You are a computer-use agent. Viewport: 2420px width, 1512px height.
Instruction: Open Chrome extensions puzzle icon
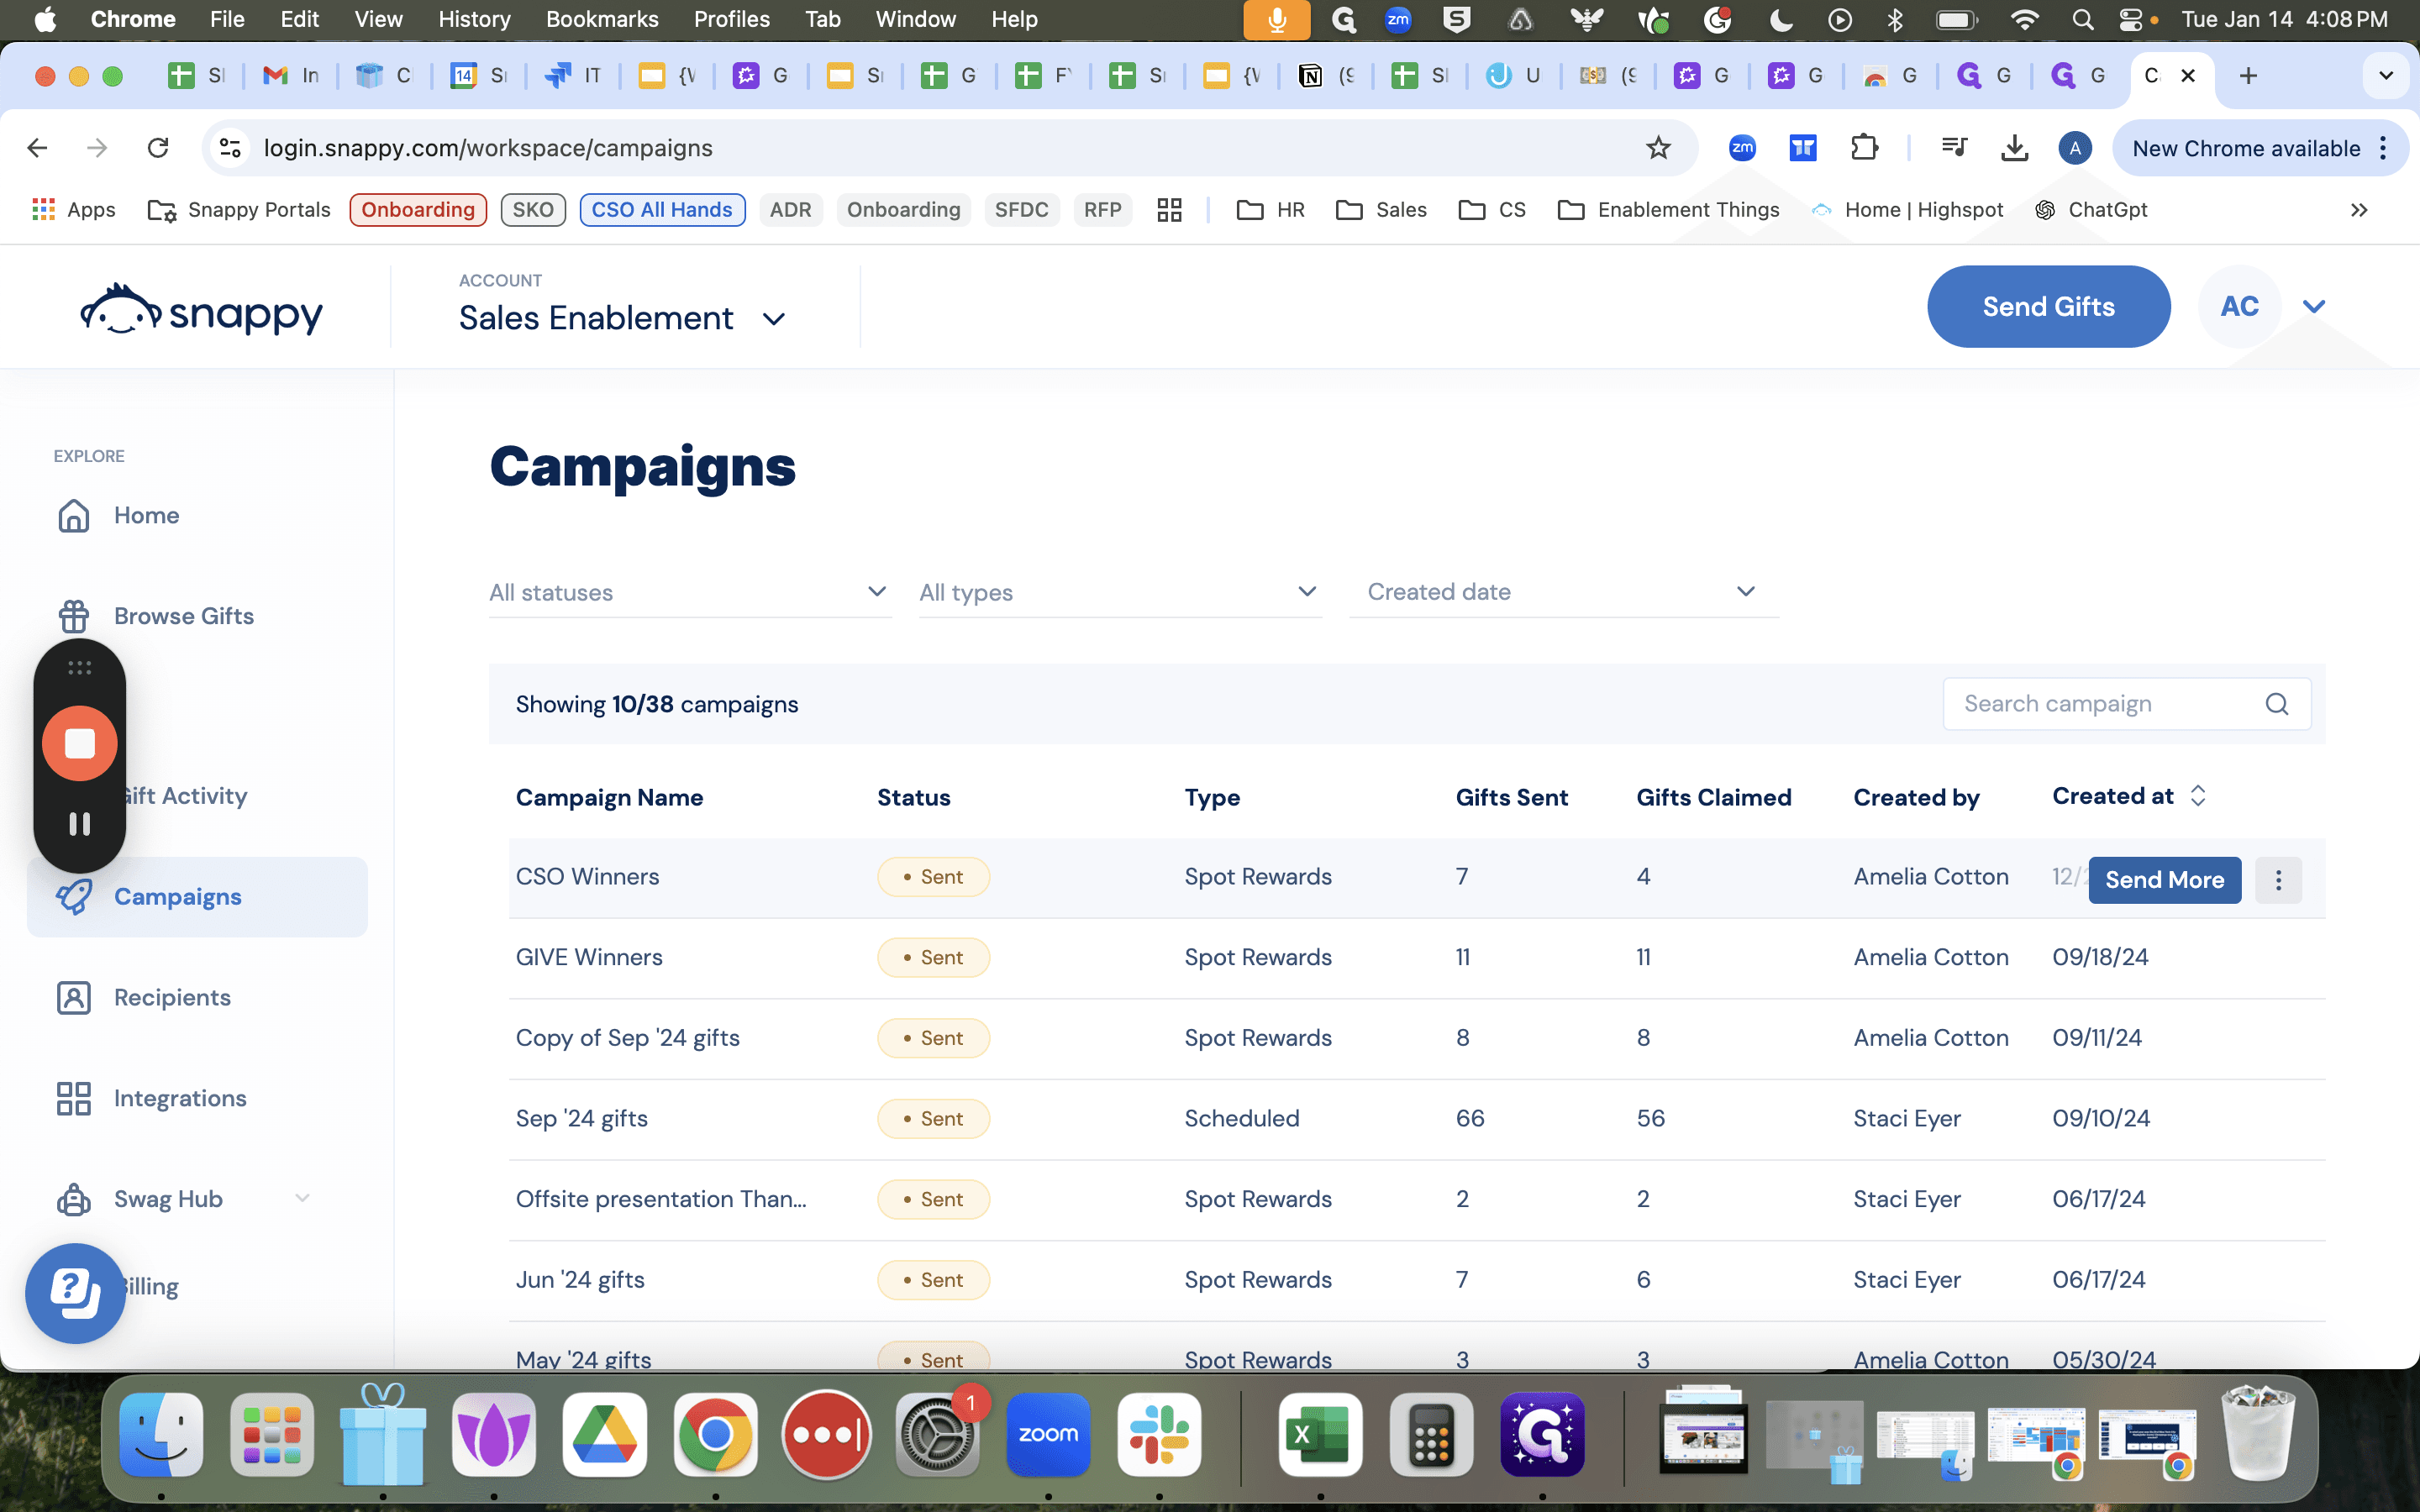coord(1864,148)
